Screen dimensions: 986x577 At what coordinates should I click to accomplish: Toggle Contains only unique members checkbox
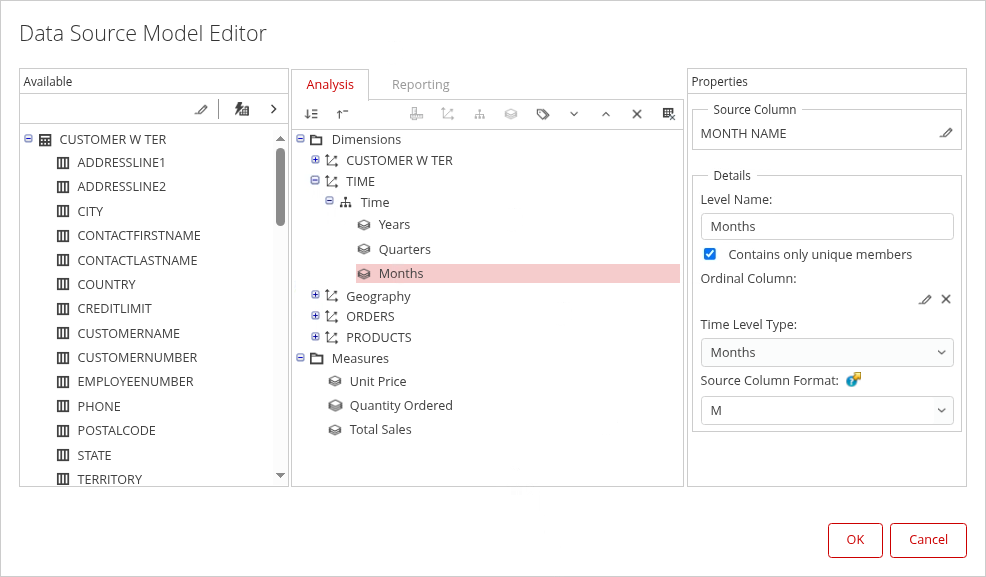[710, 254]
